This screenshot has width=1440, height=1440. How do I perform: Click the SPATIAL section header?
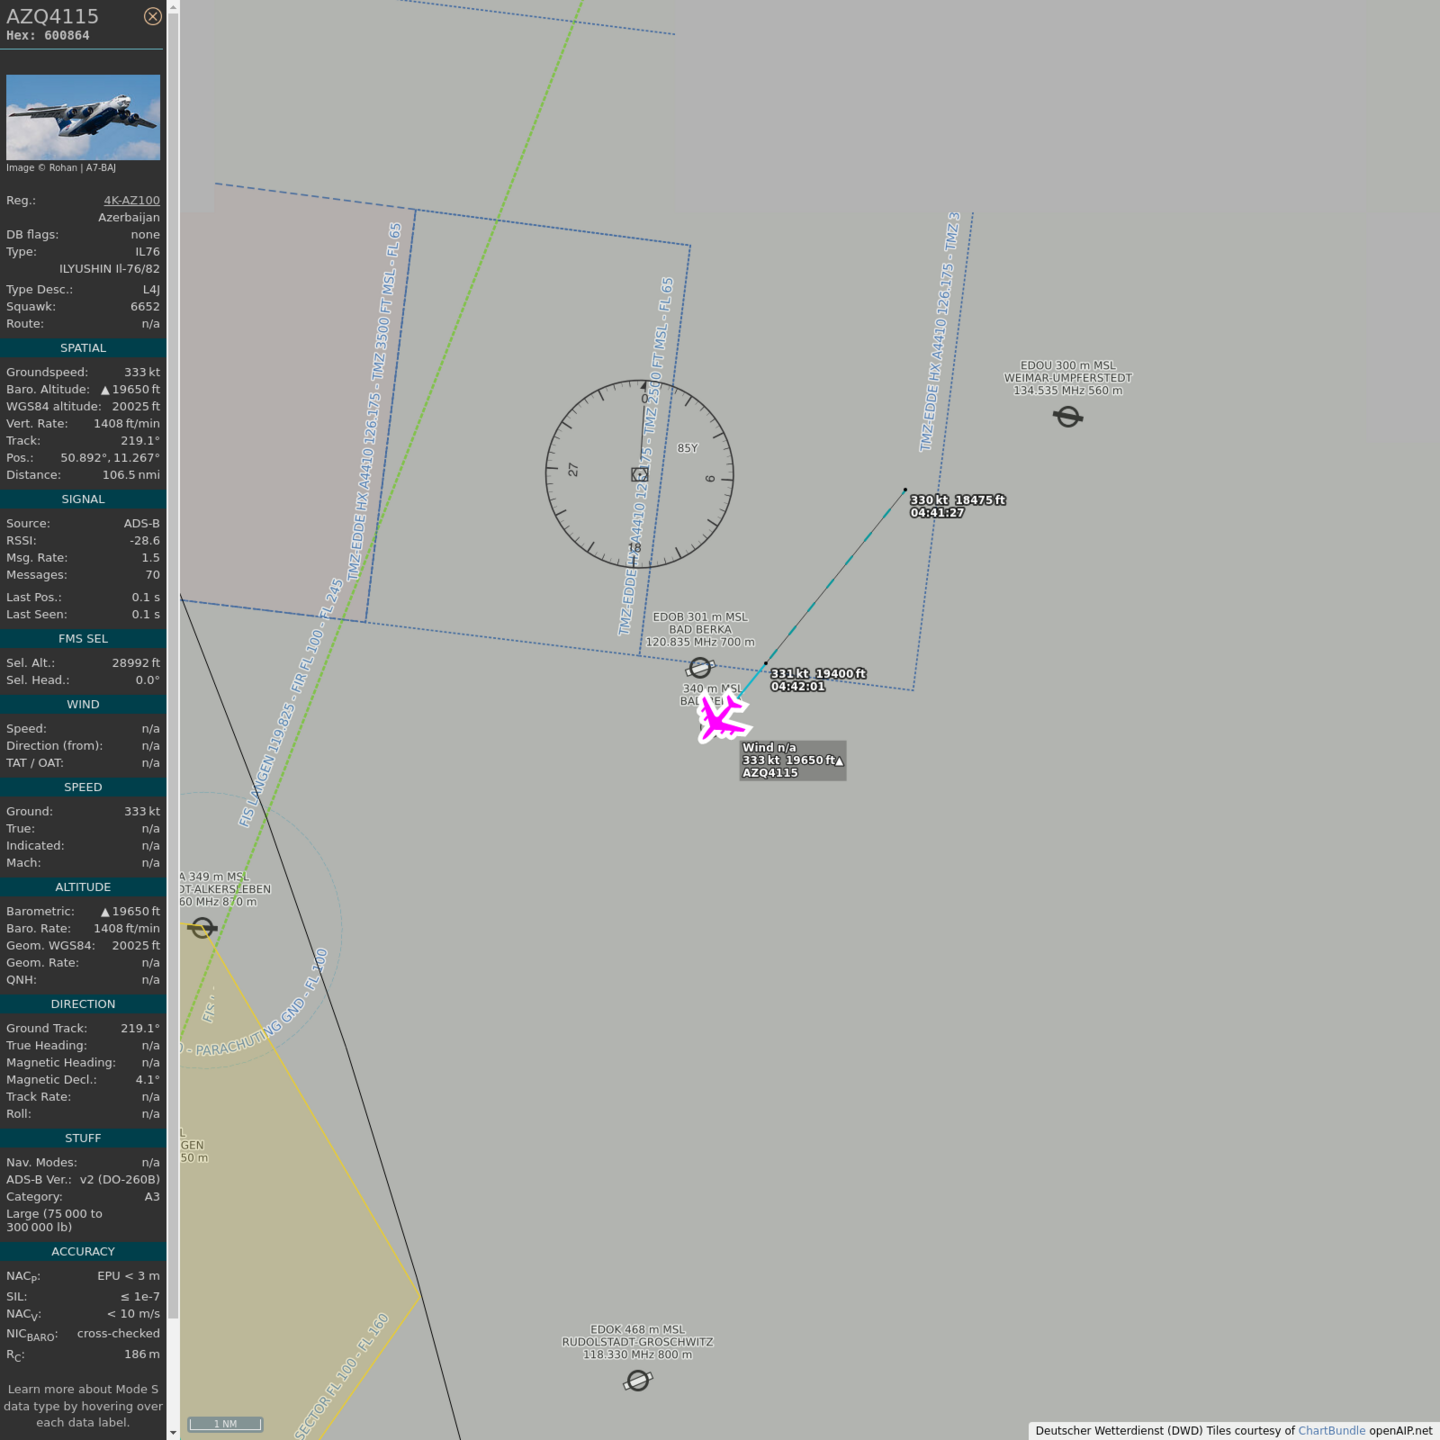[83, 348]
